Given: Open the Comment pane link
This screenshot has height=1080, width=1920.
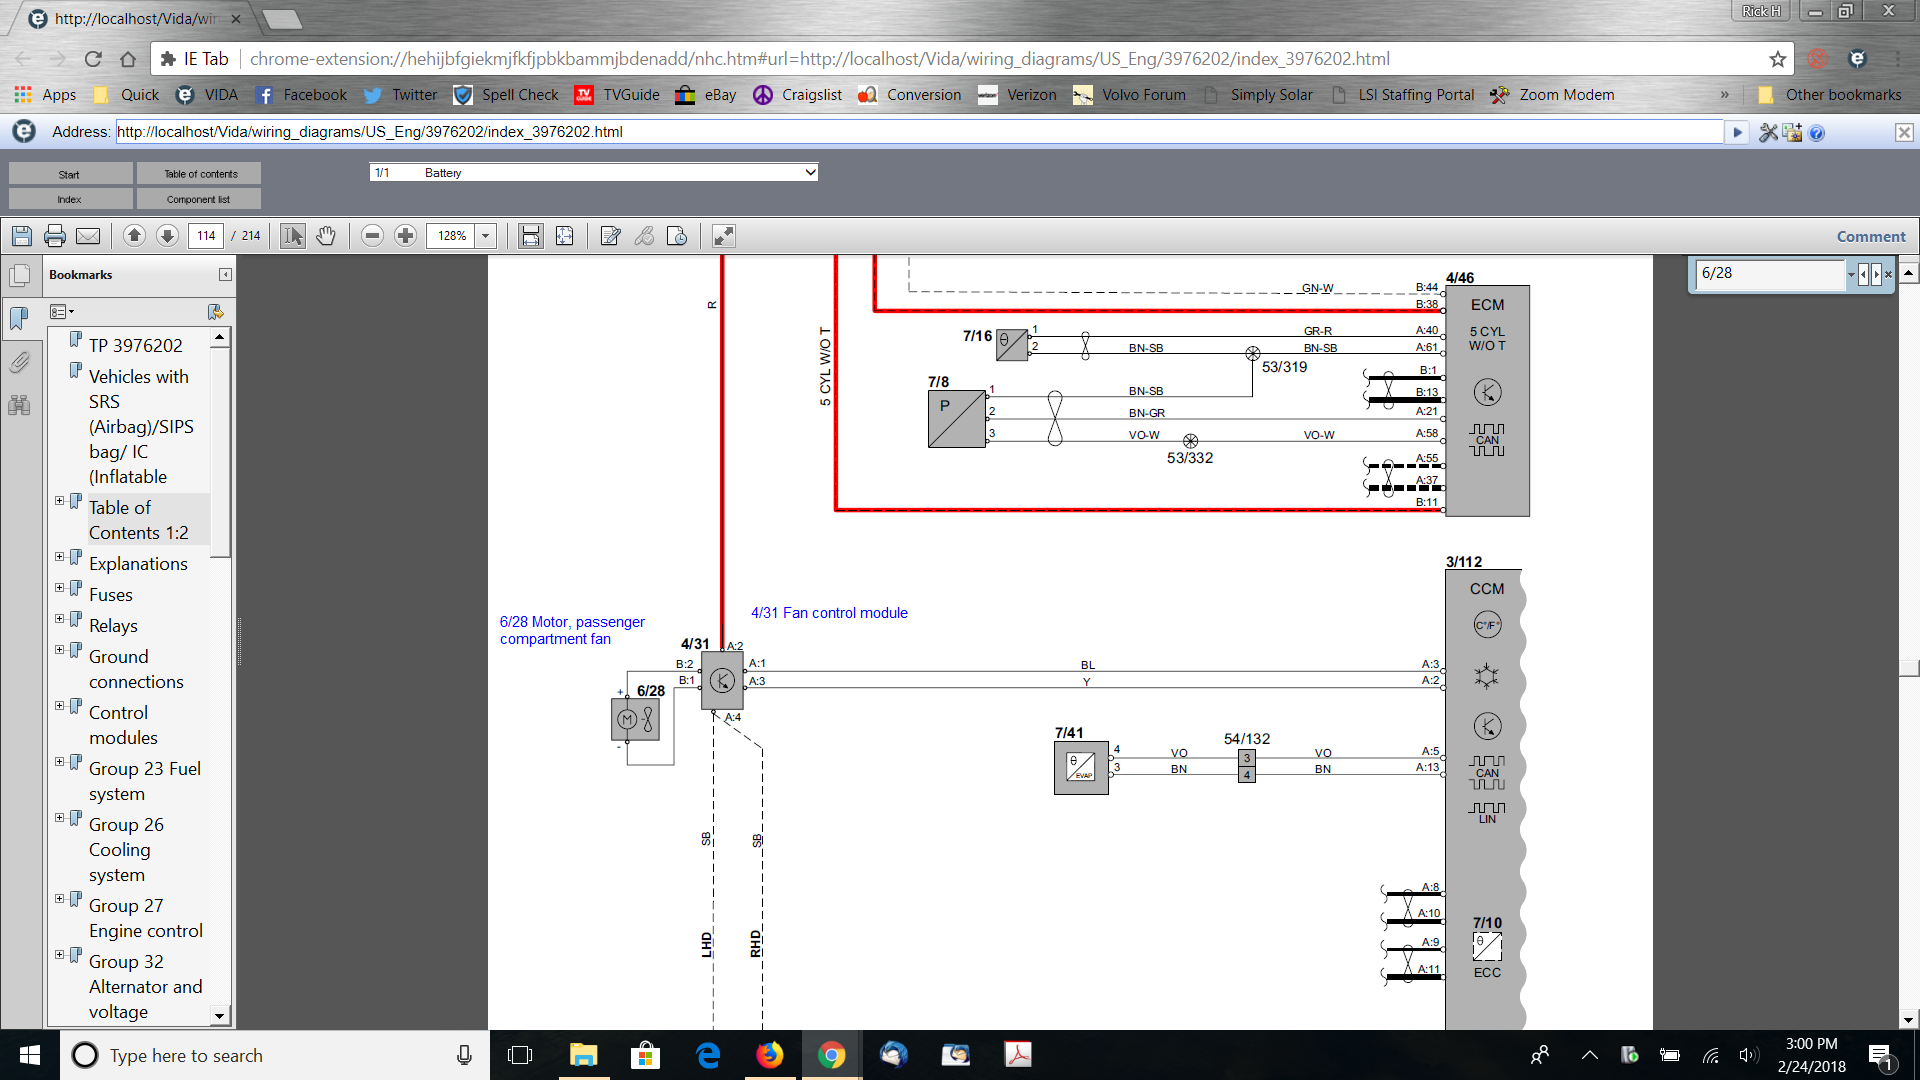Looking at the screenshot, I should tap(1870, 237).
